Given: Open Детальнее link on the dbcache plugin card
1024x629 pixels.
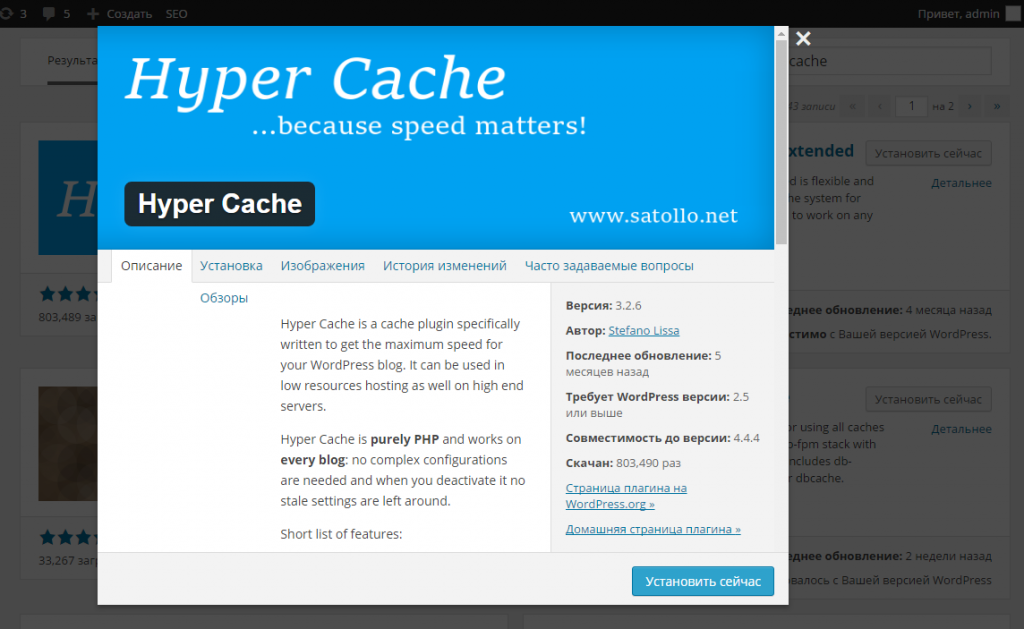Looking at the screenshot, I should coord(961,429).
